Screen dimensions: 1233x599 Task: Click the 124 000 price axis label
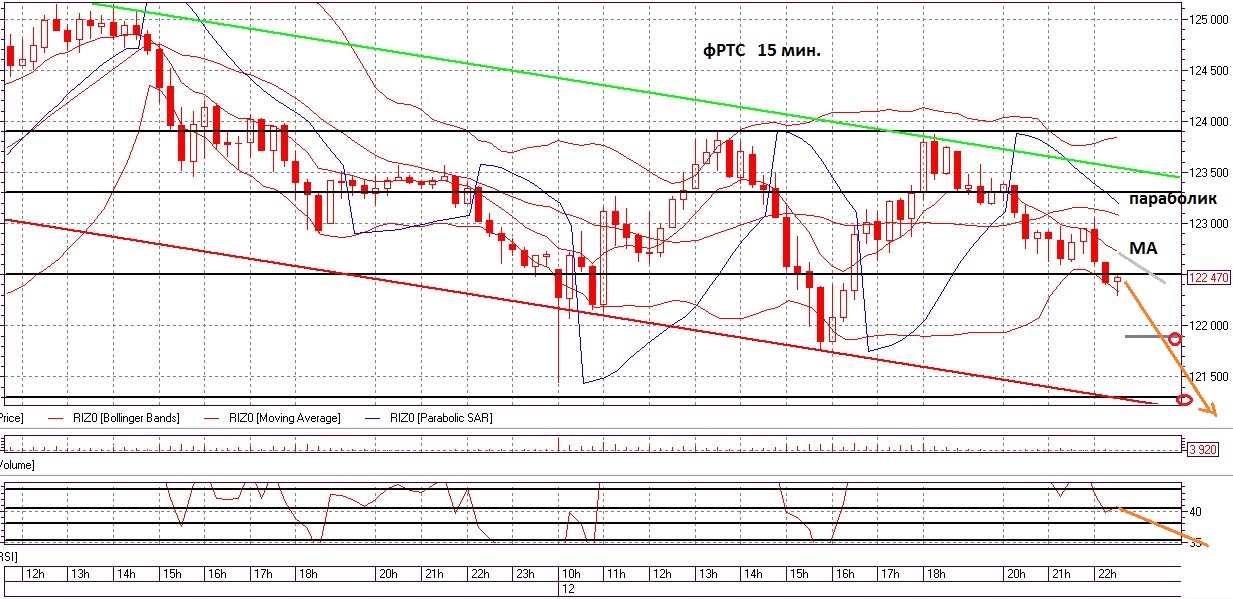[x=1209, y=122]
